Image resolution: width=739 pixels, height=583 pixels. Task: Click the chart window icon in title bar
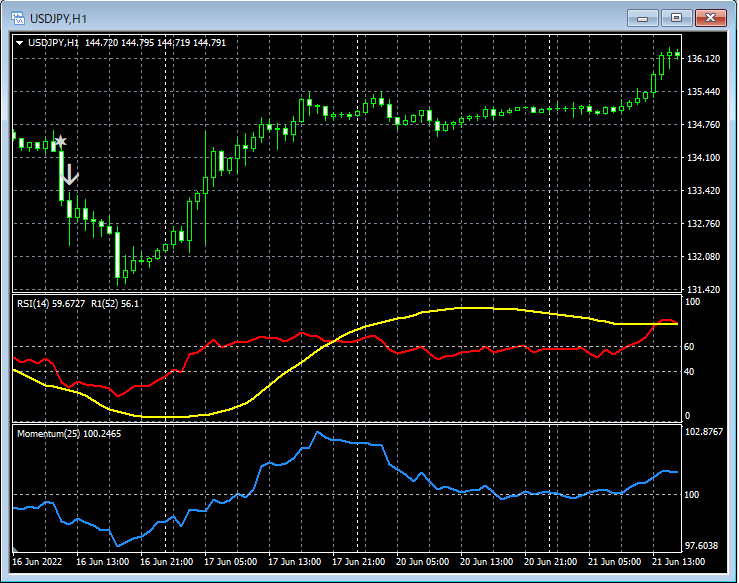point(17,18)
